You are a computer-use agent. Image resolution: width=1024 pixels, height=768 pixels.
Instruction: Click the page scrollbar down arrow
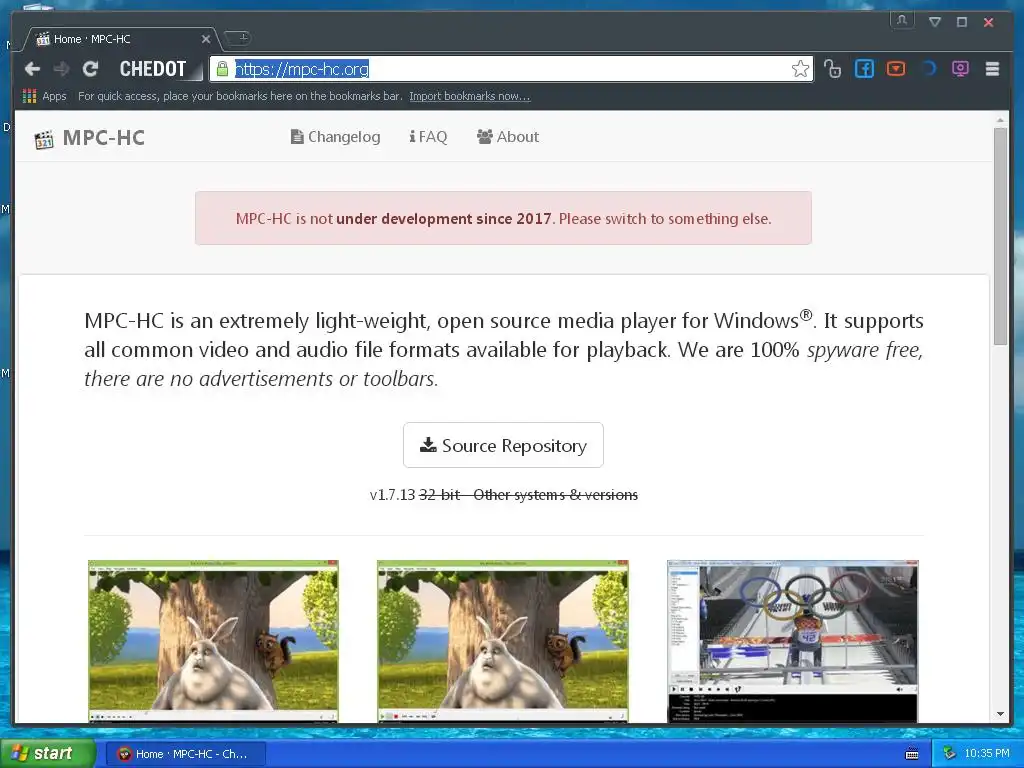(1000, 714)
